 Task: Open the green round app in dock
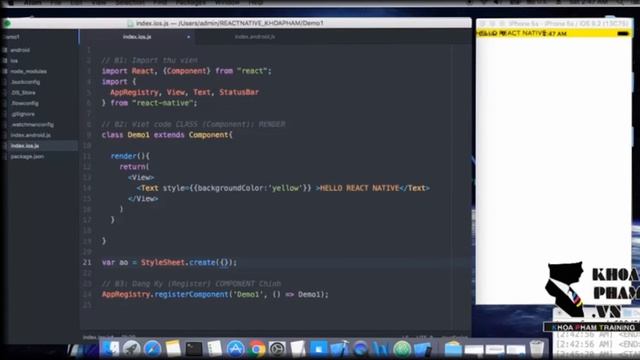click(x=402, y=349)
